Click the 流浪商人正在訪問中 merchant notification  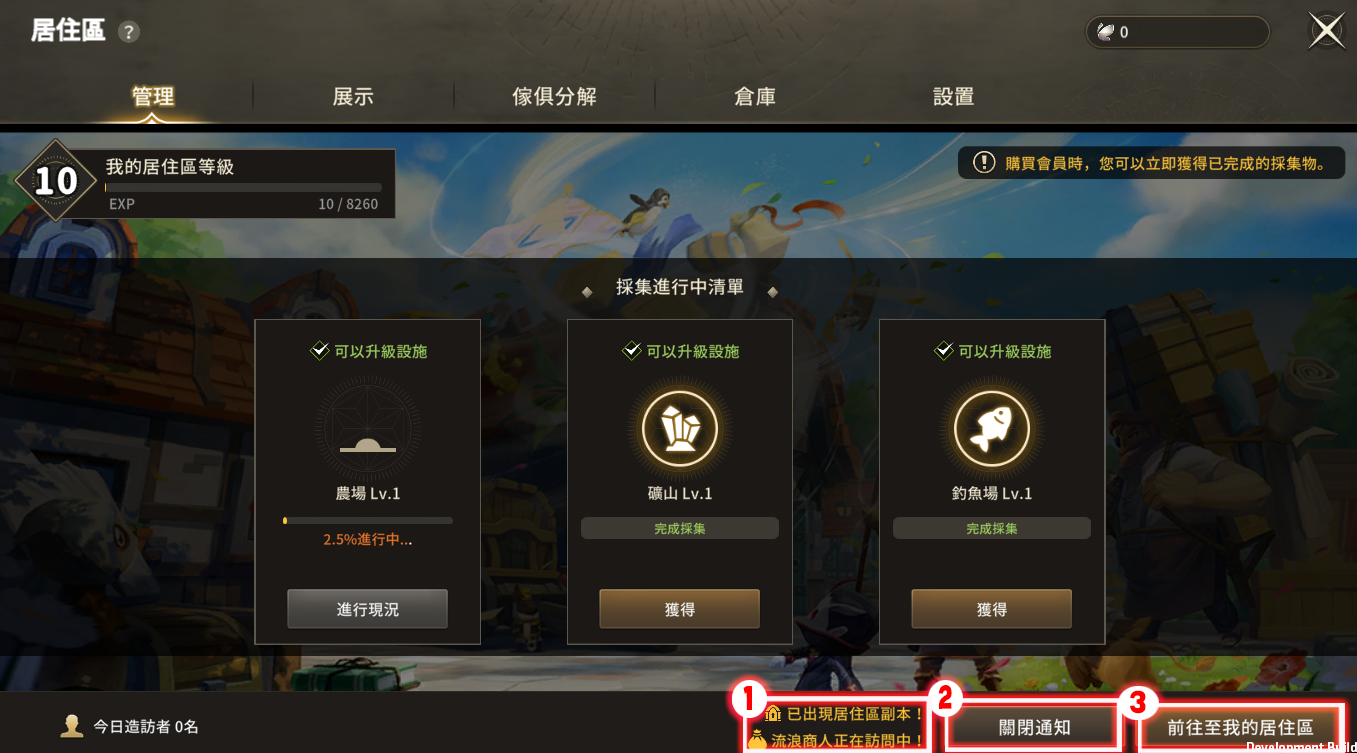[x=835, y=741]
